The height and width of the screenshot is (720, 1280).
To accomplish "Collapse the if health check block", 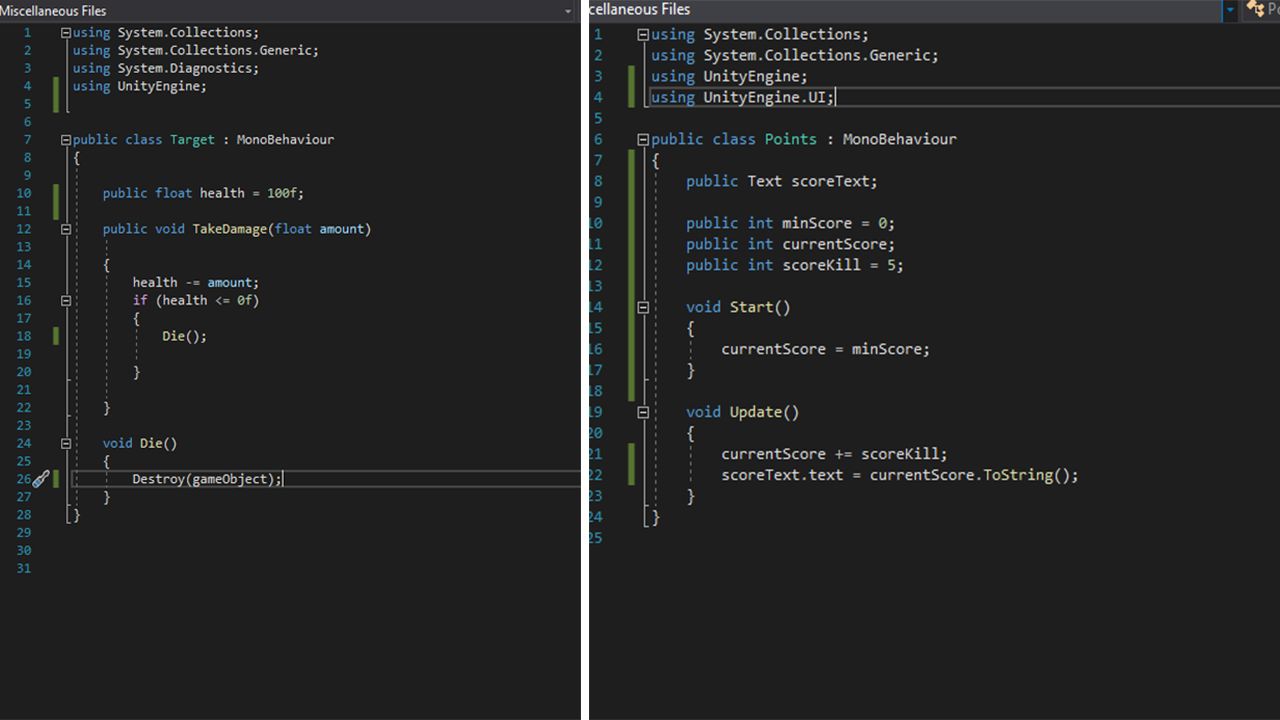I will point(65,300).
